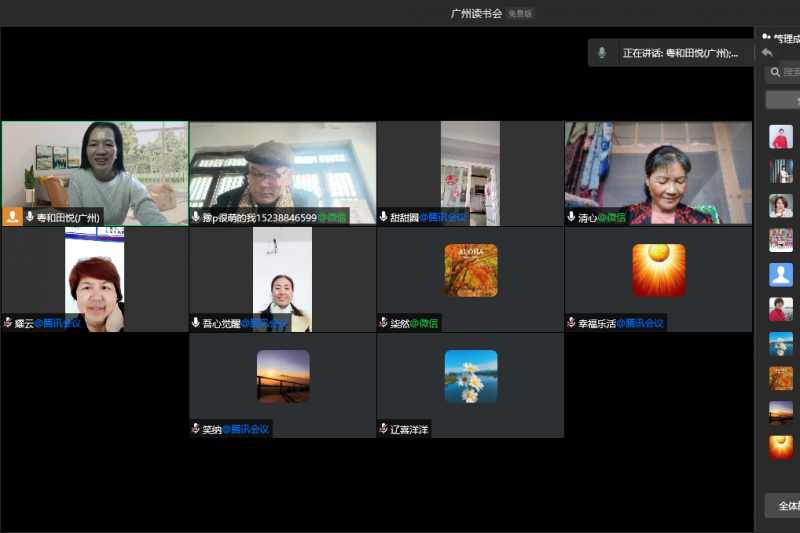Select the 柒然 autumn-leaves avatar tile
This screenshot has width=800, height=533.
(x=470, y=271)
